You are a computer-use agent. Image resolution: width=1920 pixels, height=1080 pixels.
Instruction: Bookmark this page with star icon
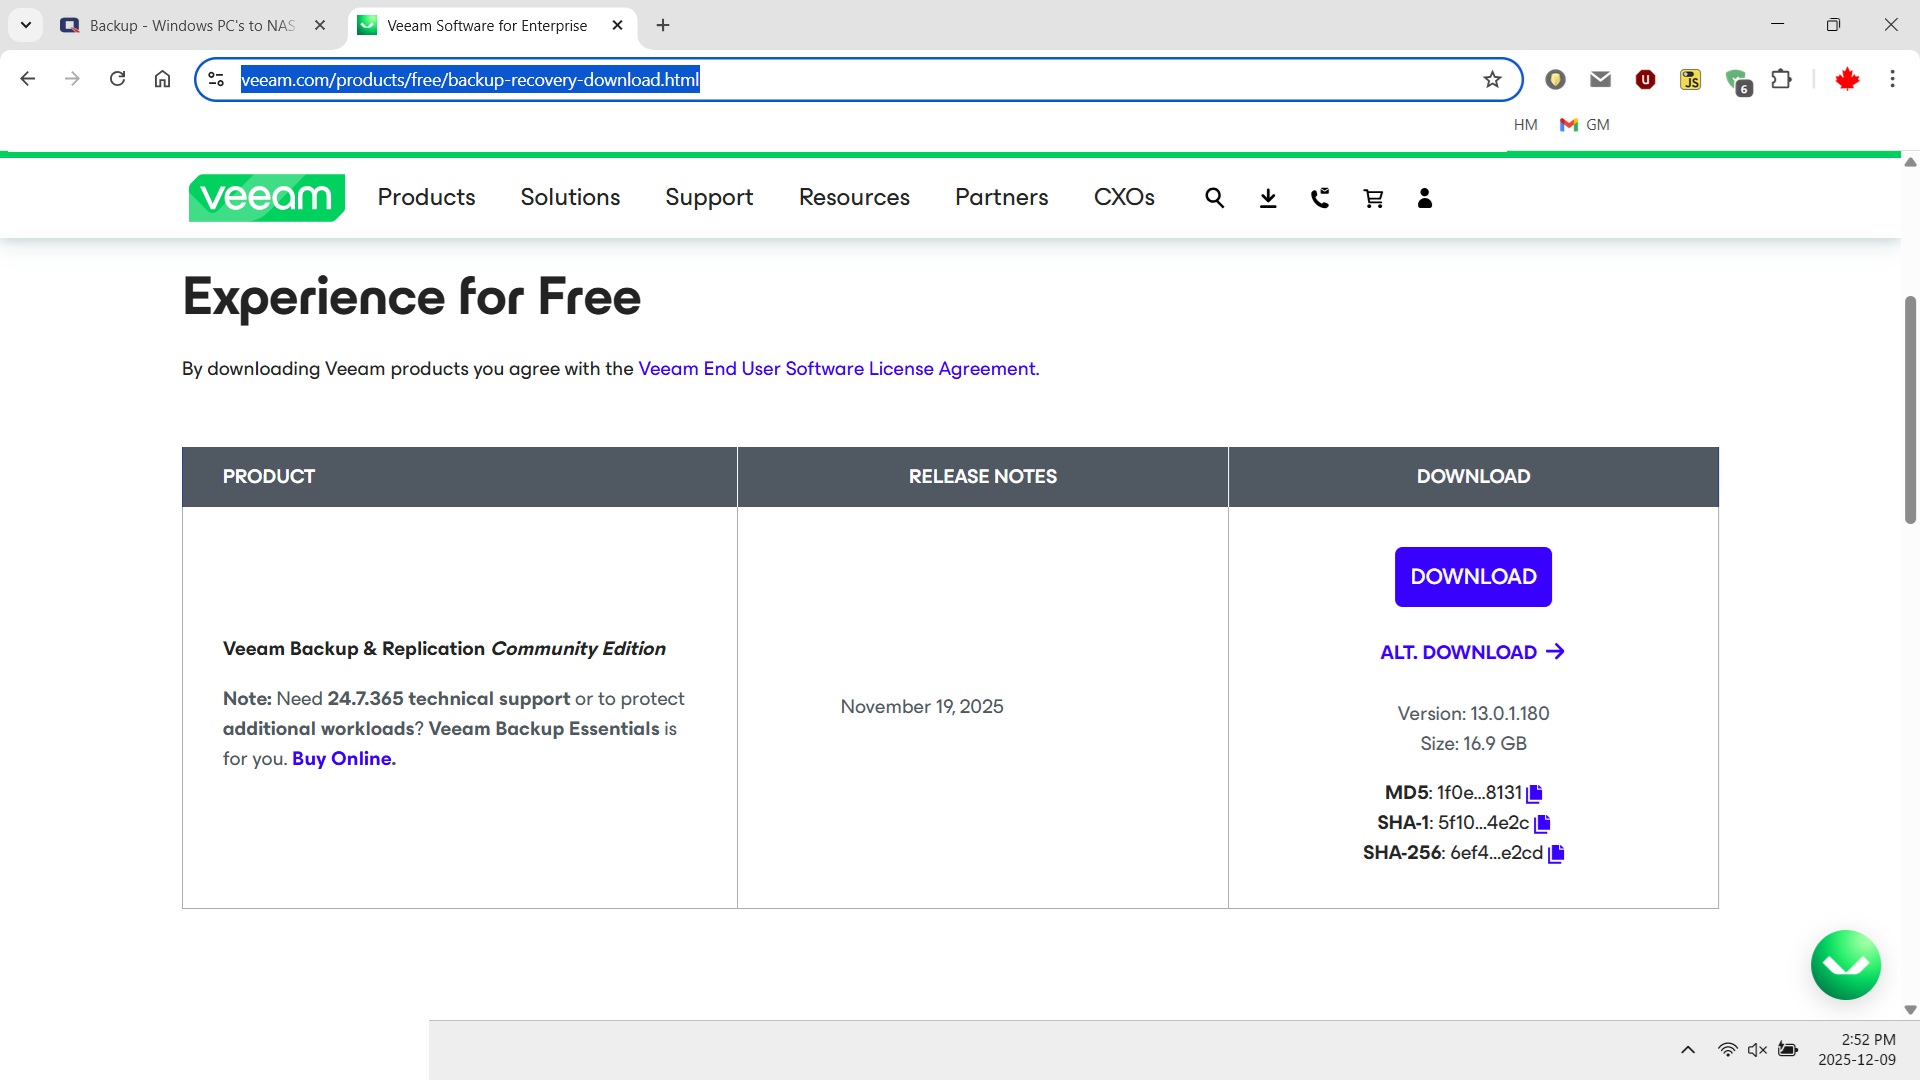[x=1492, y=80]
